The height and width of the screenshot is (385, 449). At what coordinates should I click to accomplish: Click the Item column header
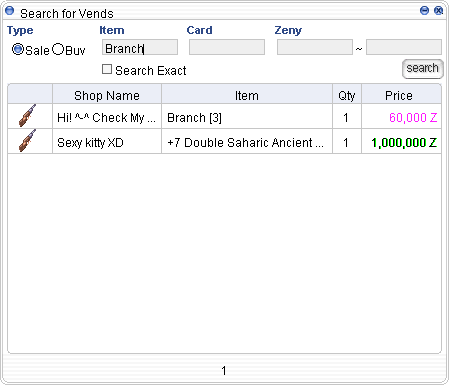pyautogui.click(x=247, y=94)
